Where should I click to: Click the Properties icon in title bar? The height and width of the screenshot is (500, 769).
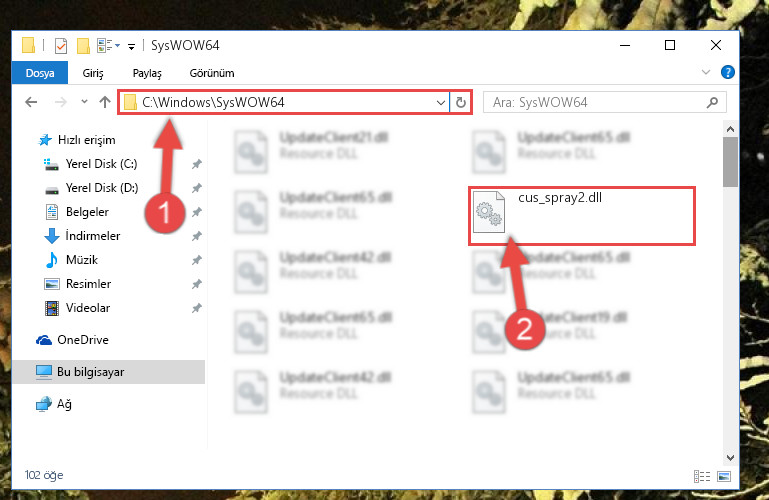pyautogui.click(x=61, y=46)
